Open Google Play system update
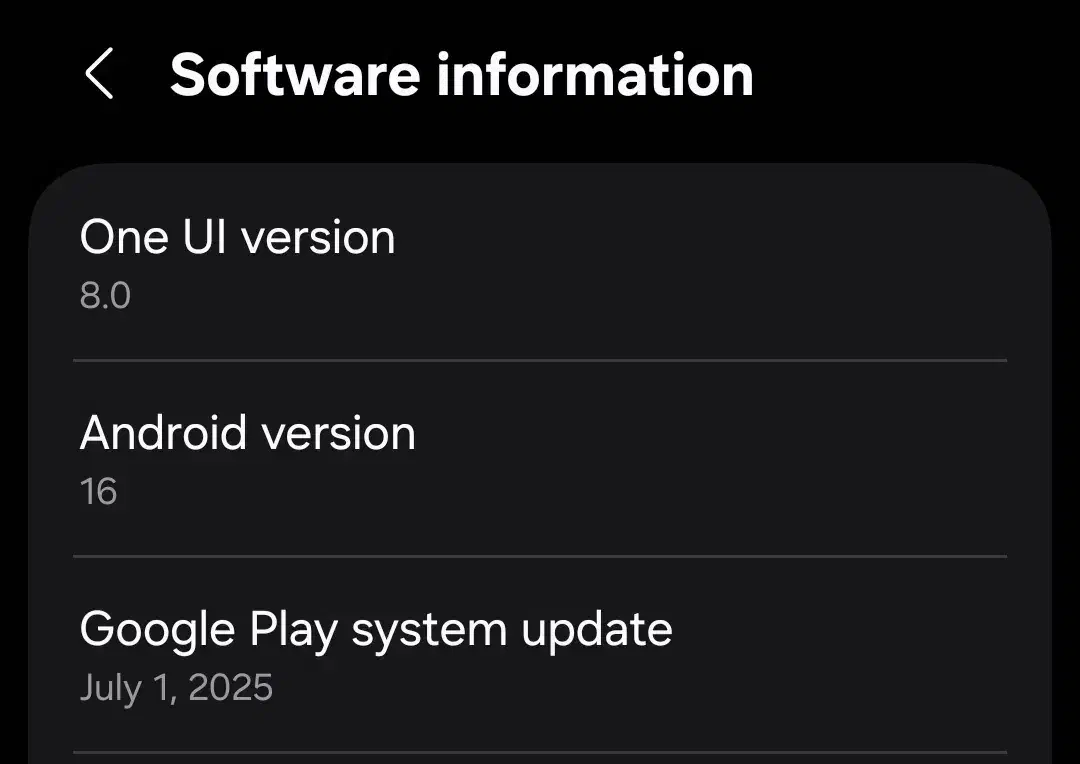The width and height of the screenshot is (1080, 764). coord(375,630)
